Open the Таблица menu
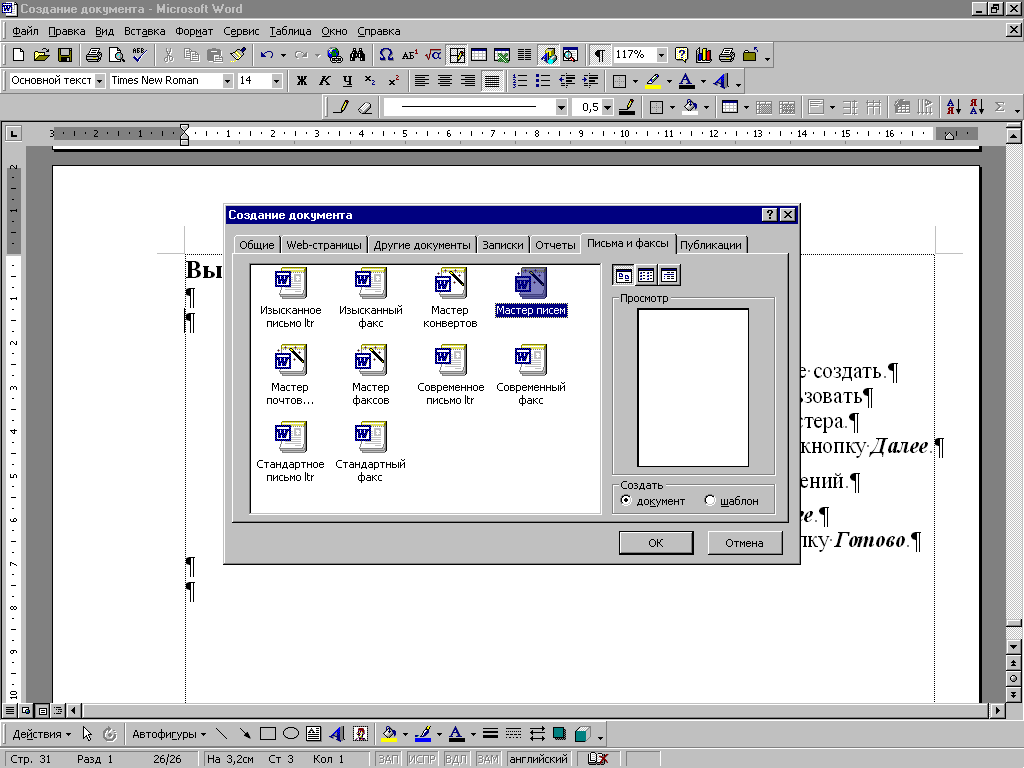 tap(290, 31)
